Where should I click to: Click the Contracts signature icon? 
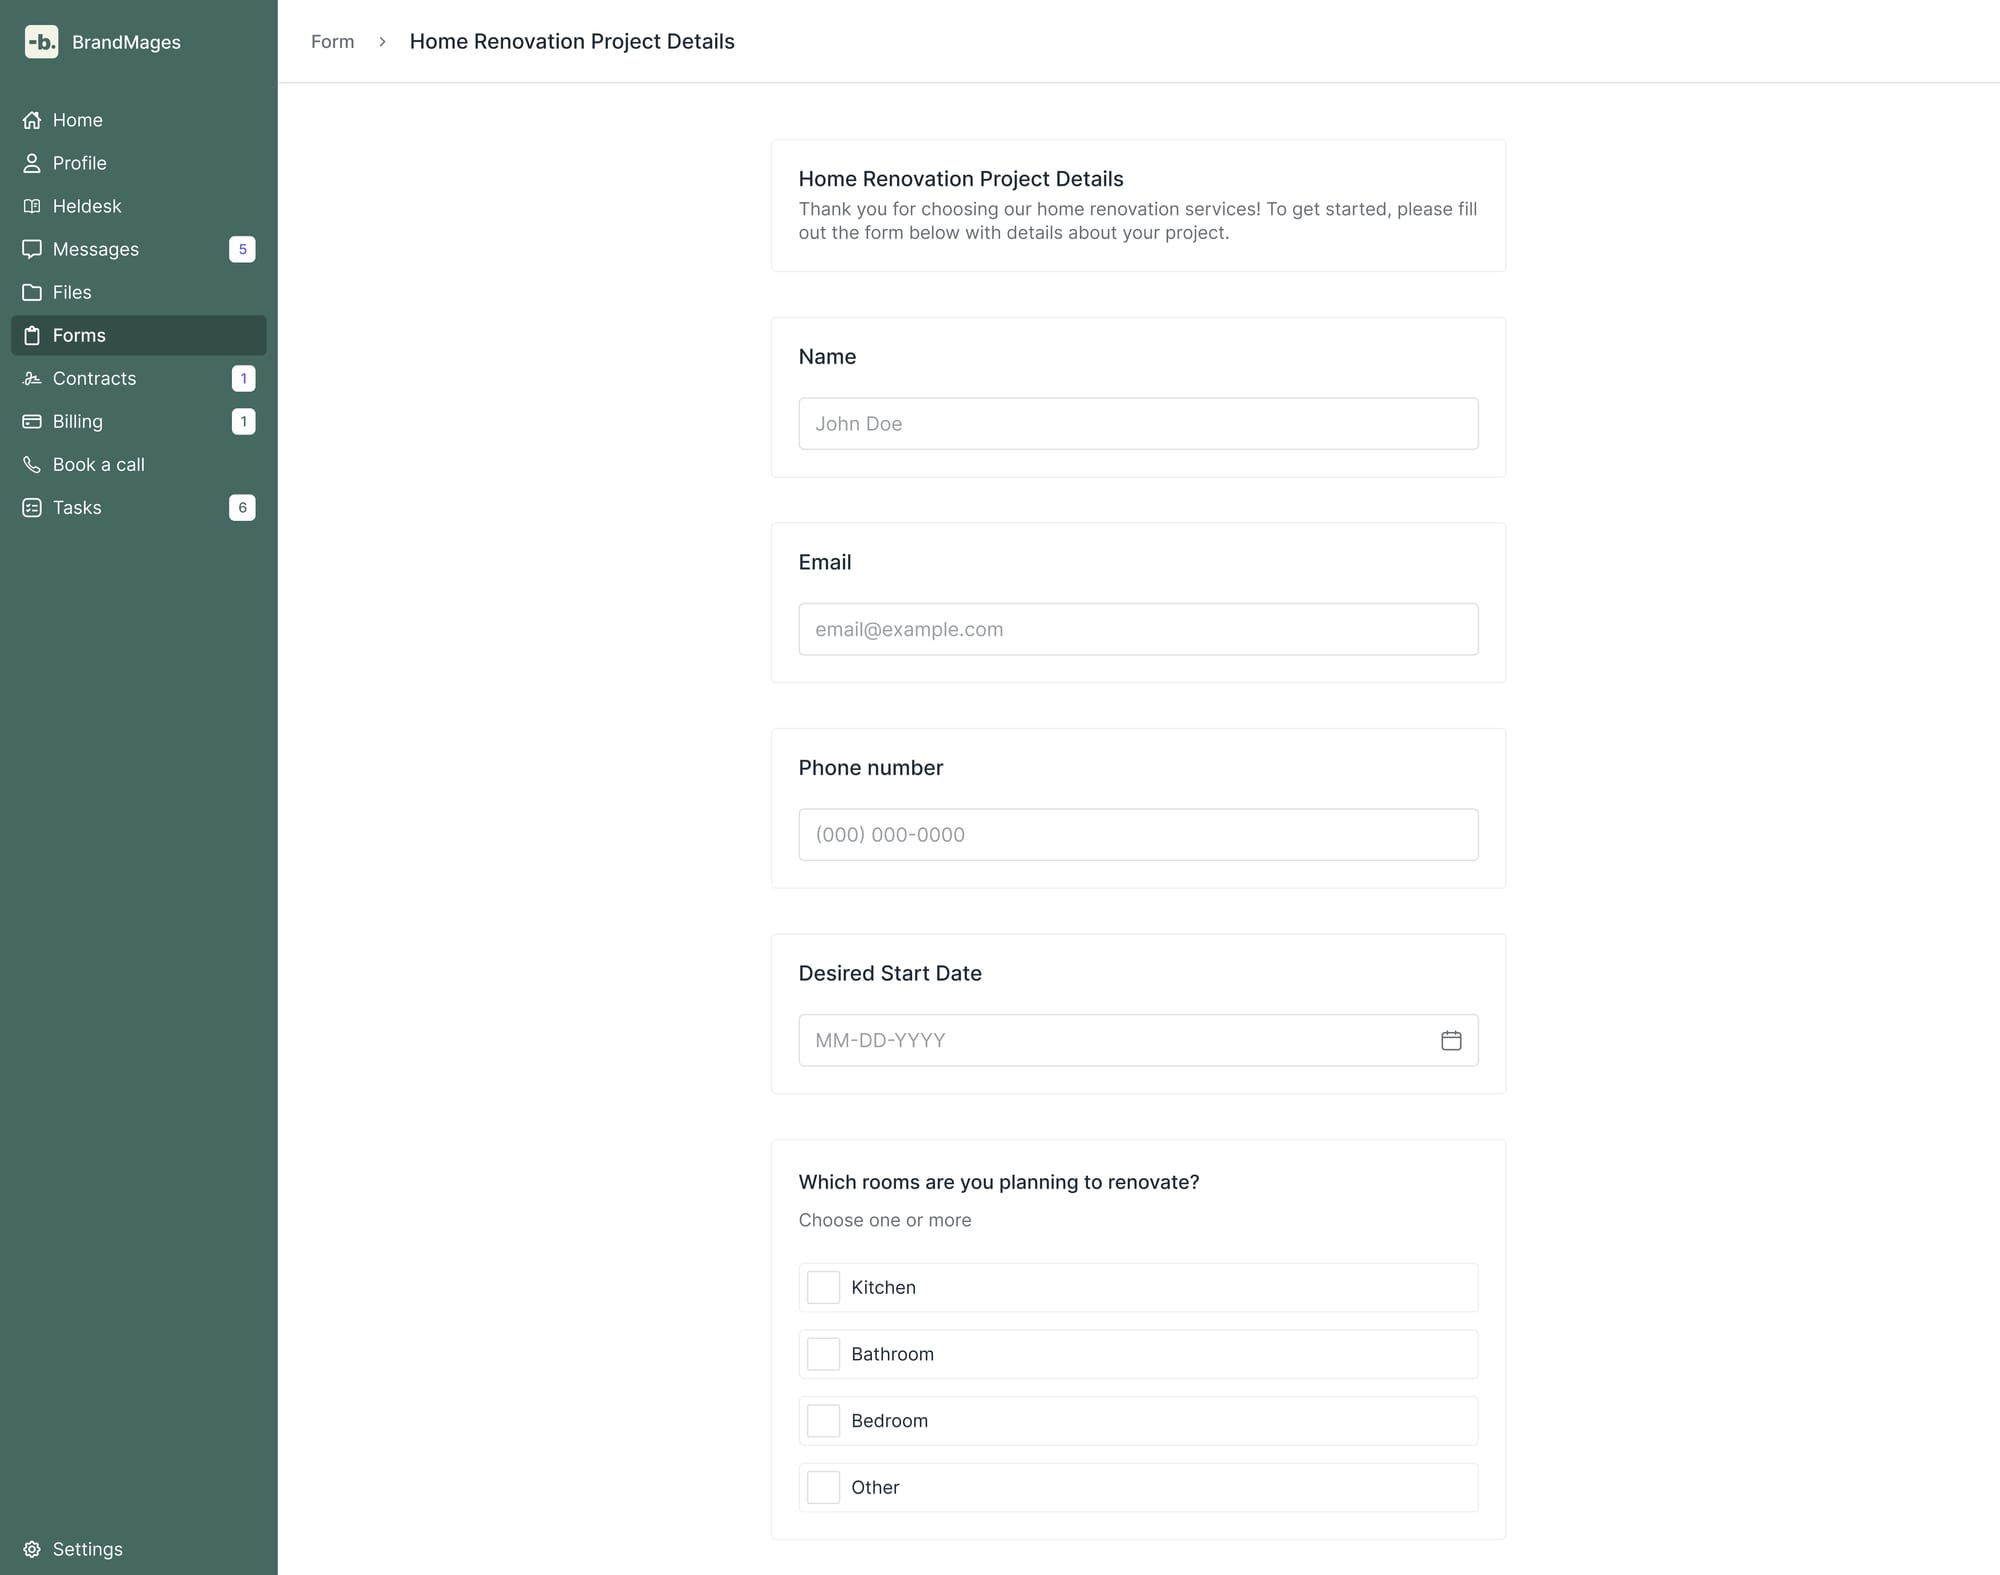point(32,378)
